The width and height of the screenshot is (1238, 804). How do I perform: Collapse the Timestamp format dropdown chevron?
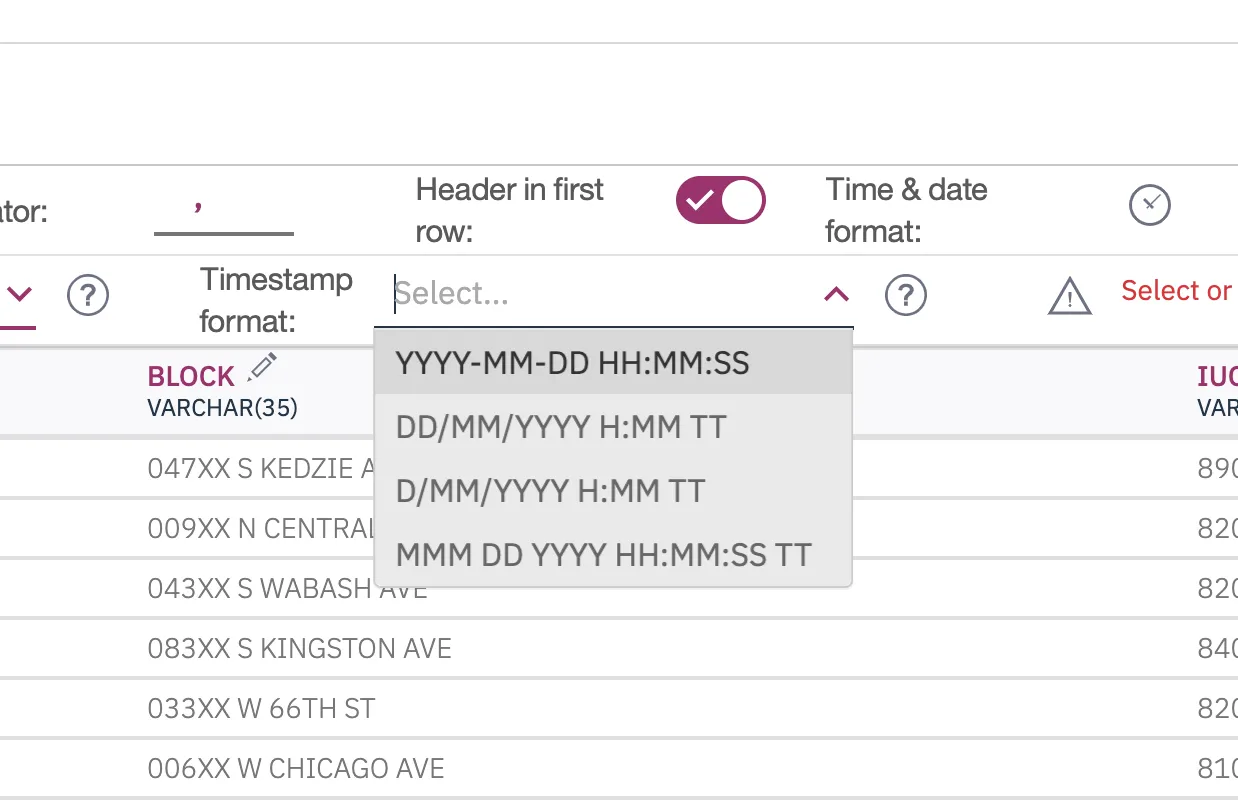[836, 294]
